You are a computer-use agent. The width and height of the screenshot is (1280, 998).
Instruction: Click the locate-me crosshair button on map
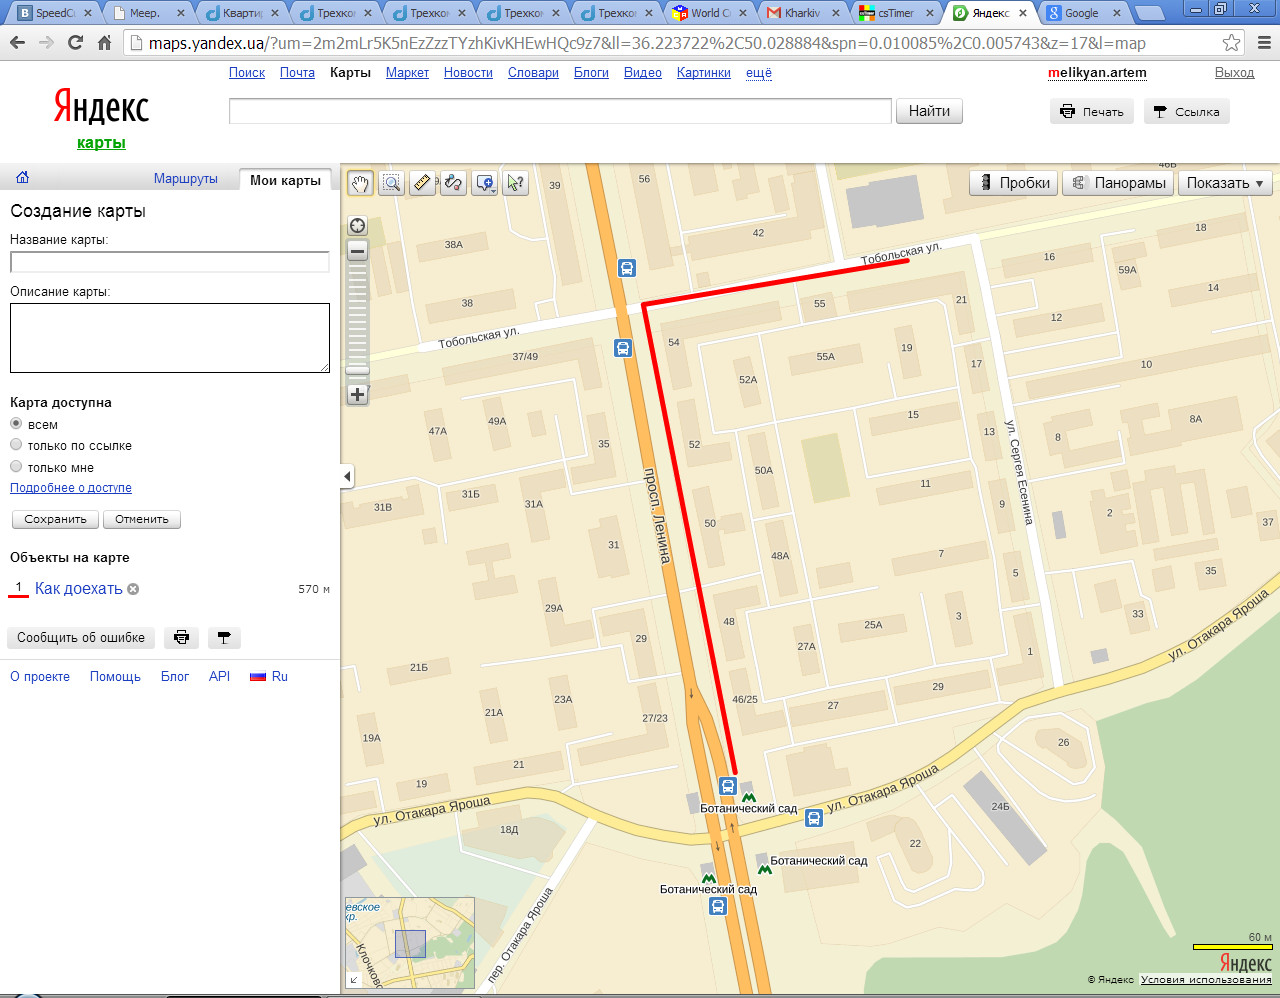click(357, 225)
